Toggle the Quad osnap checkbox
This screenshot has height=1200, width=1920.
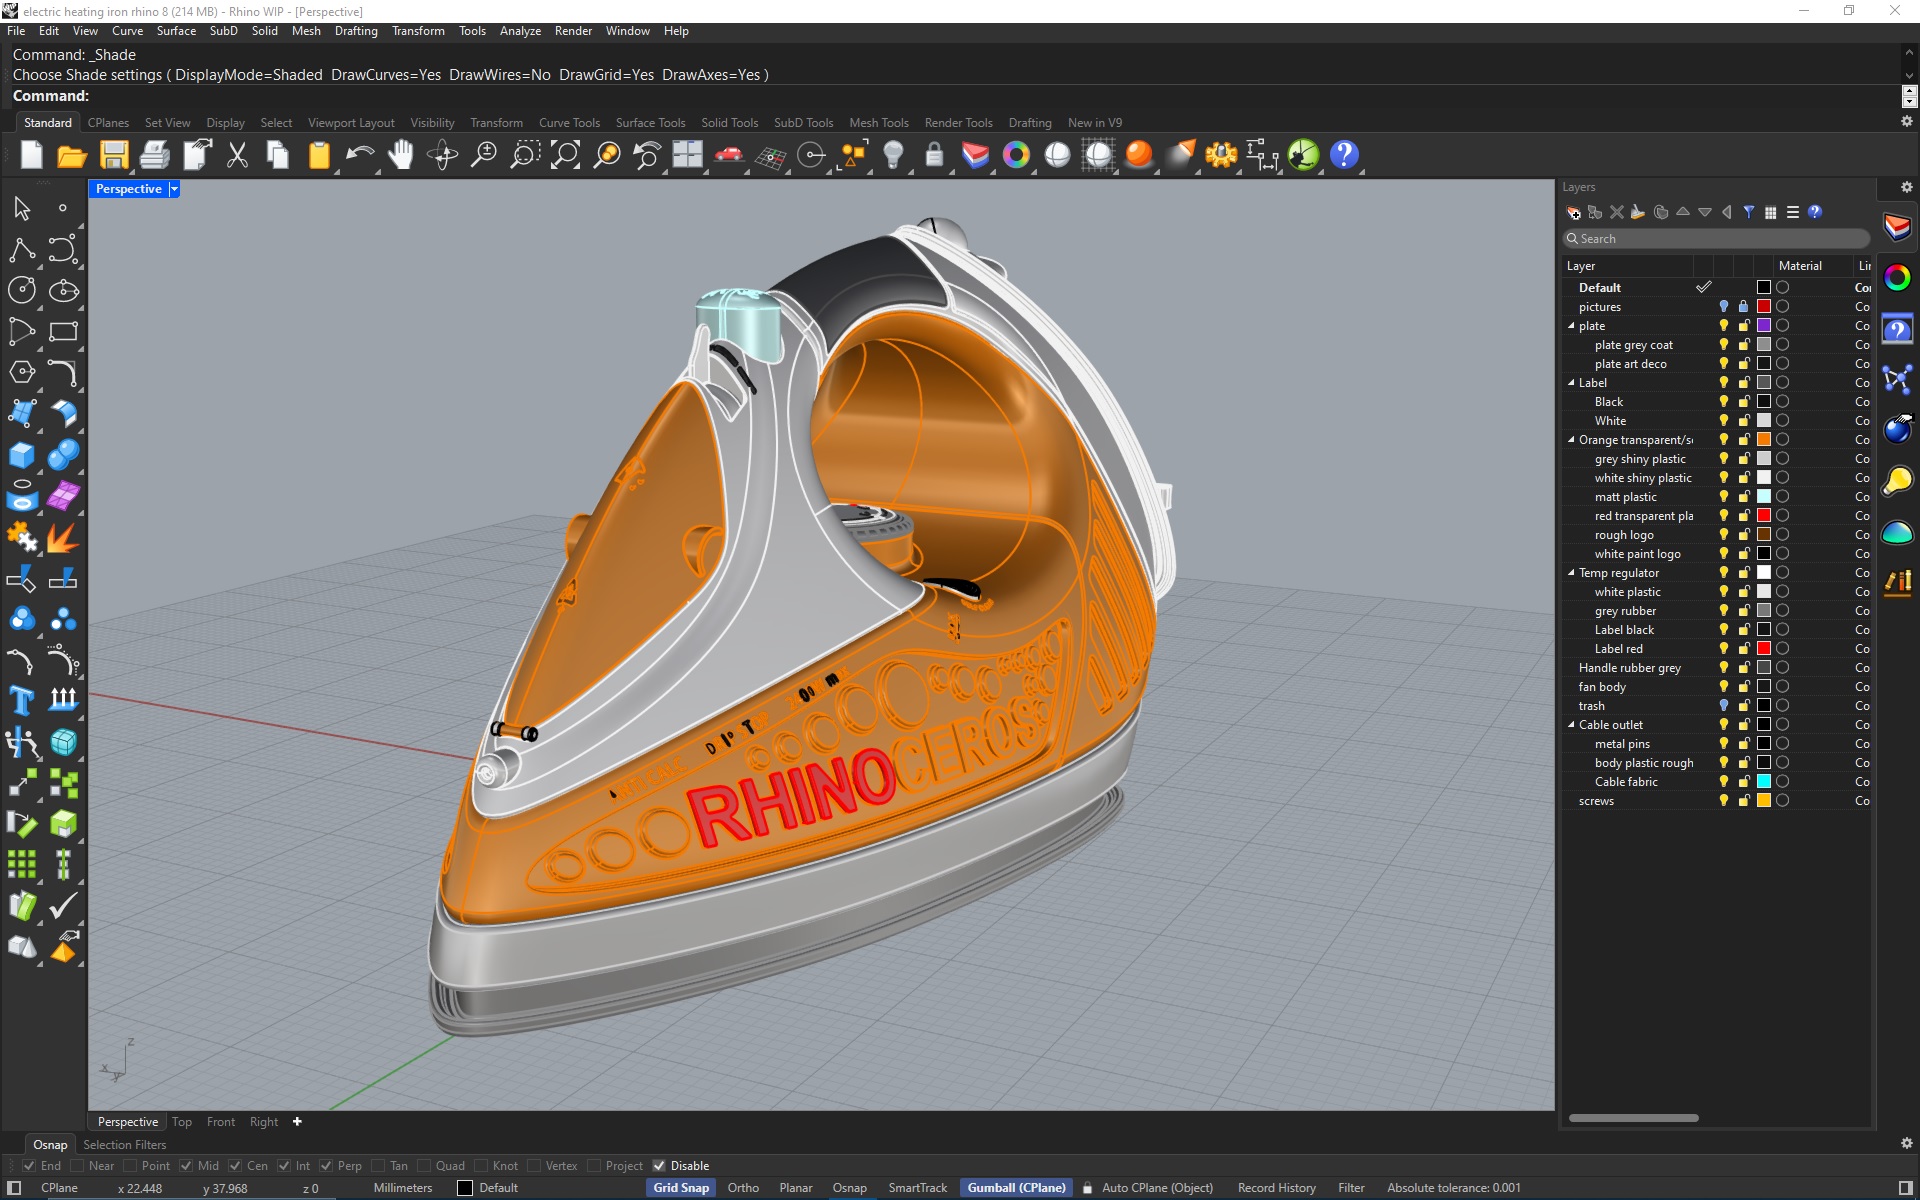(x=424, y=1166)
